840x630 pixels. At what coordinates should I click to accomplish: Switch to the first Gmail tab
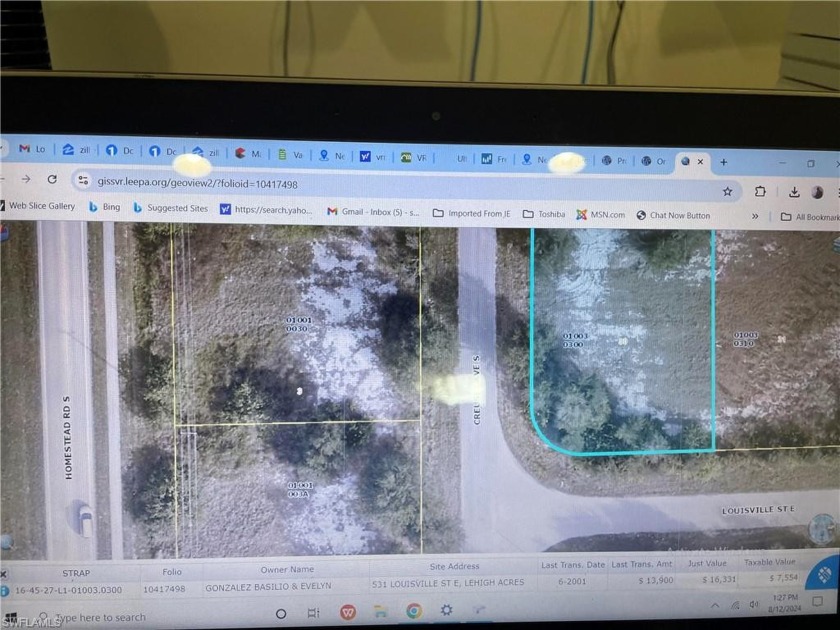tap(32, 149)
